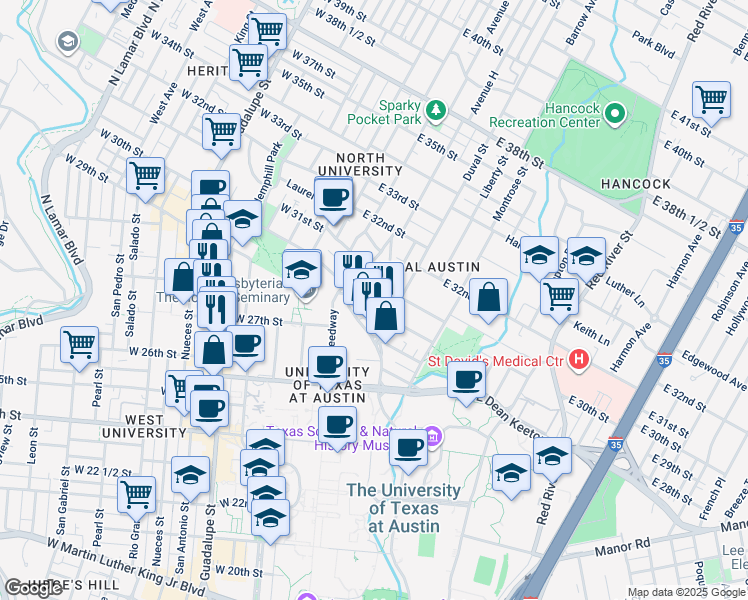
Task: Select the large University of Texas at Austin label
Action: 404,508
